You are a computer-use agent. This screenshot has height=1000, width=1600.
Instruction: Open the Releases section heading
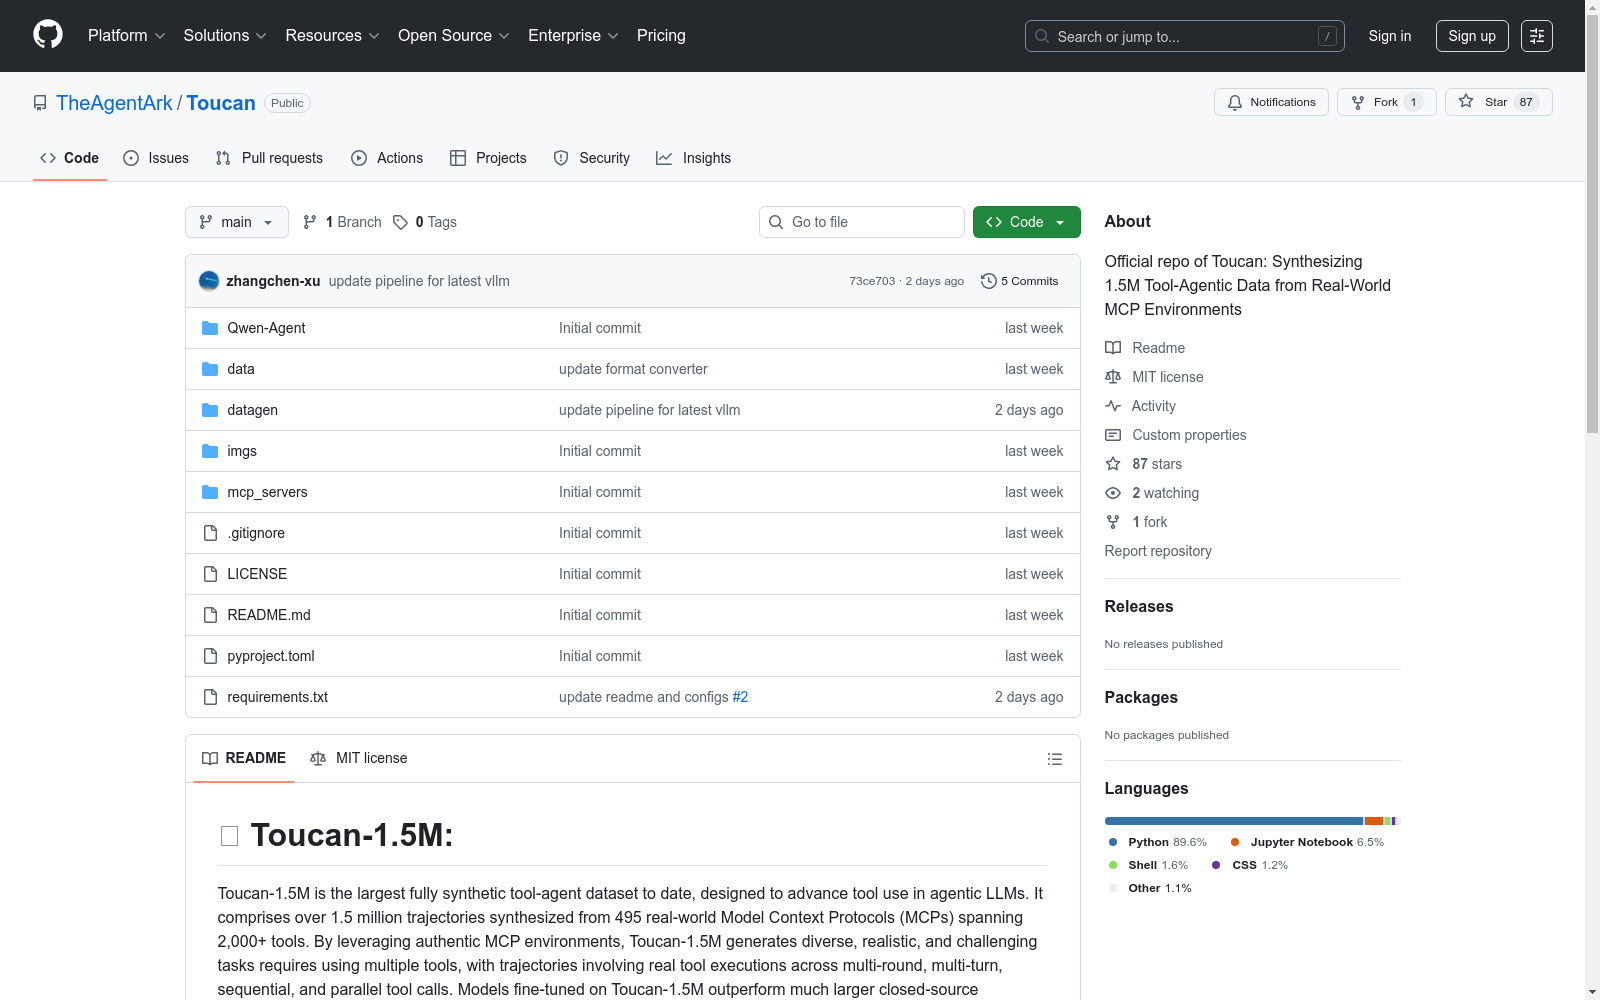[x=1139, y=606]
